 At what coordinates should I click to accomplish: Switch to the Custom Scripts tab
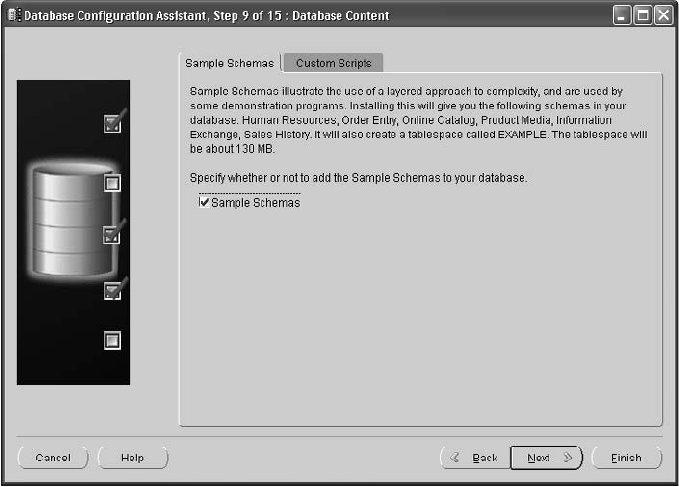333,63
